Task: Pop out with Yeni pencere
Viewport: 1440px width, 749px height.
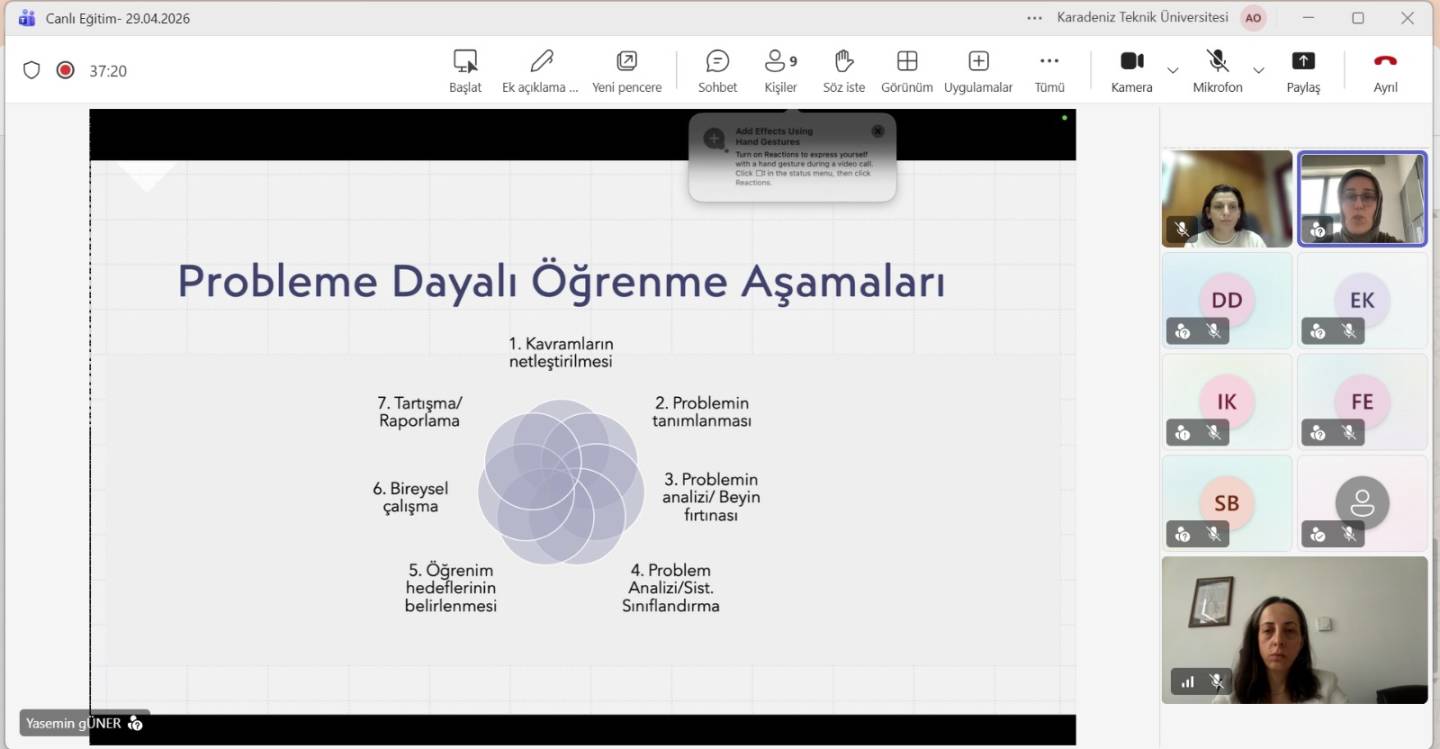Action: click(x=626, y=70)
